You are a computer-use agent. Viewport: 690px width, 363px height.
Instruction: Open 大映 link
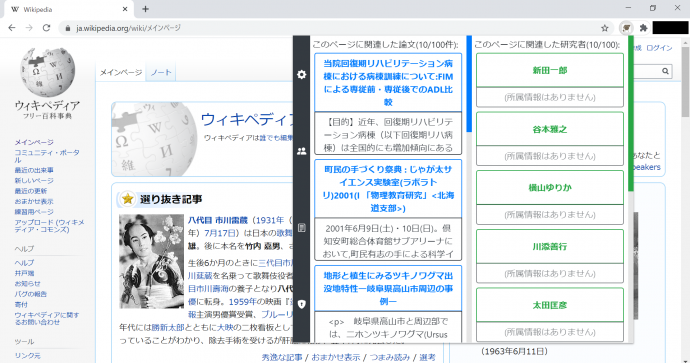(224, 327)
